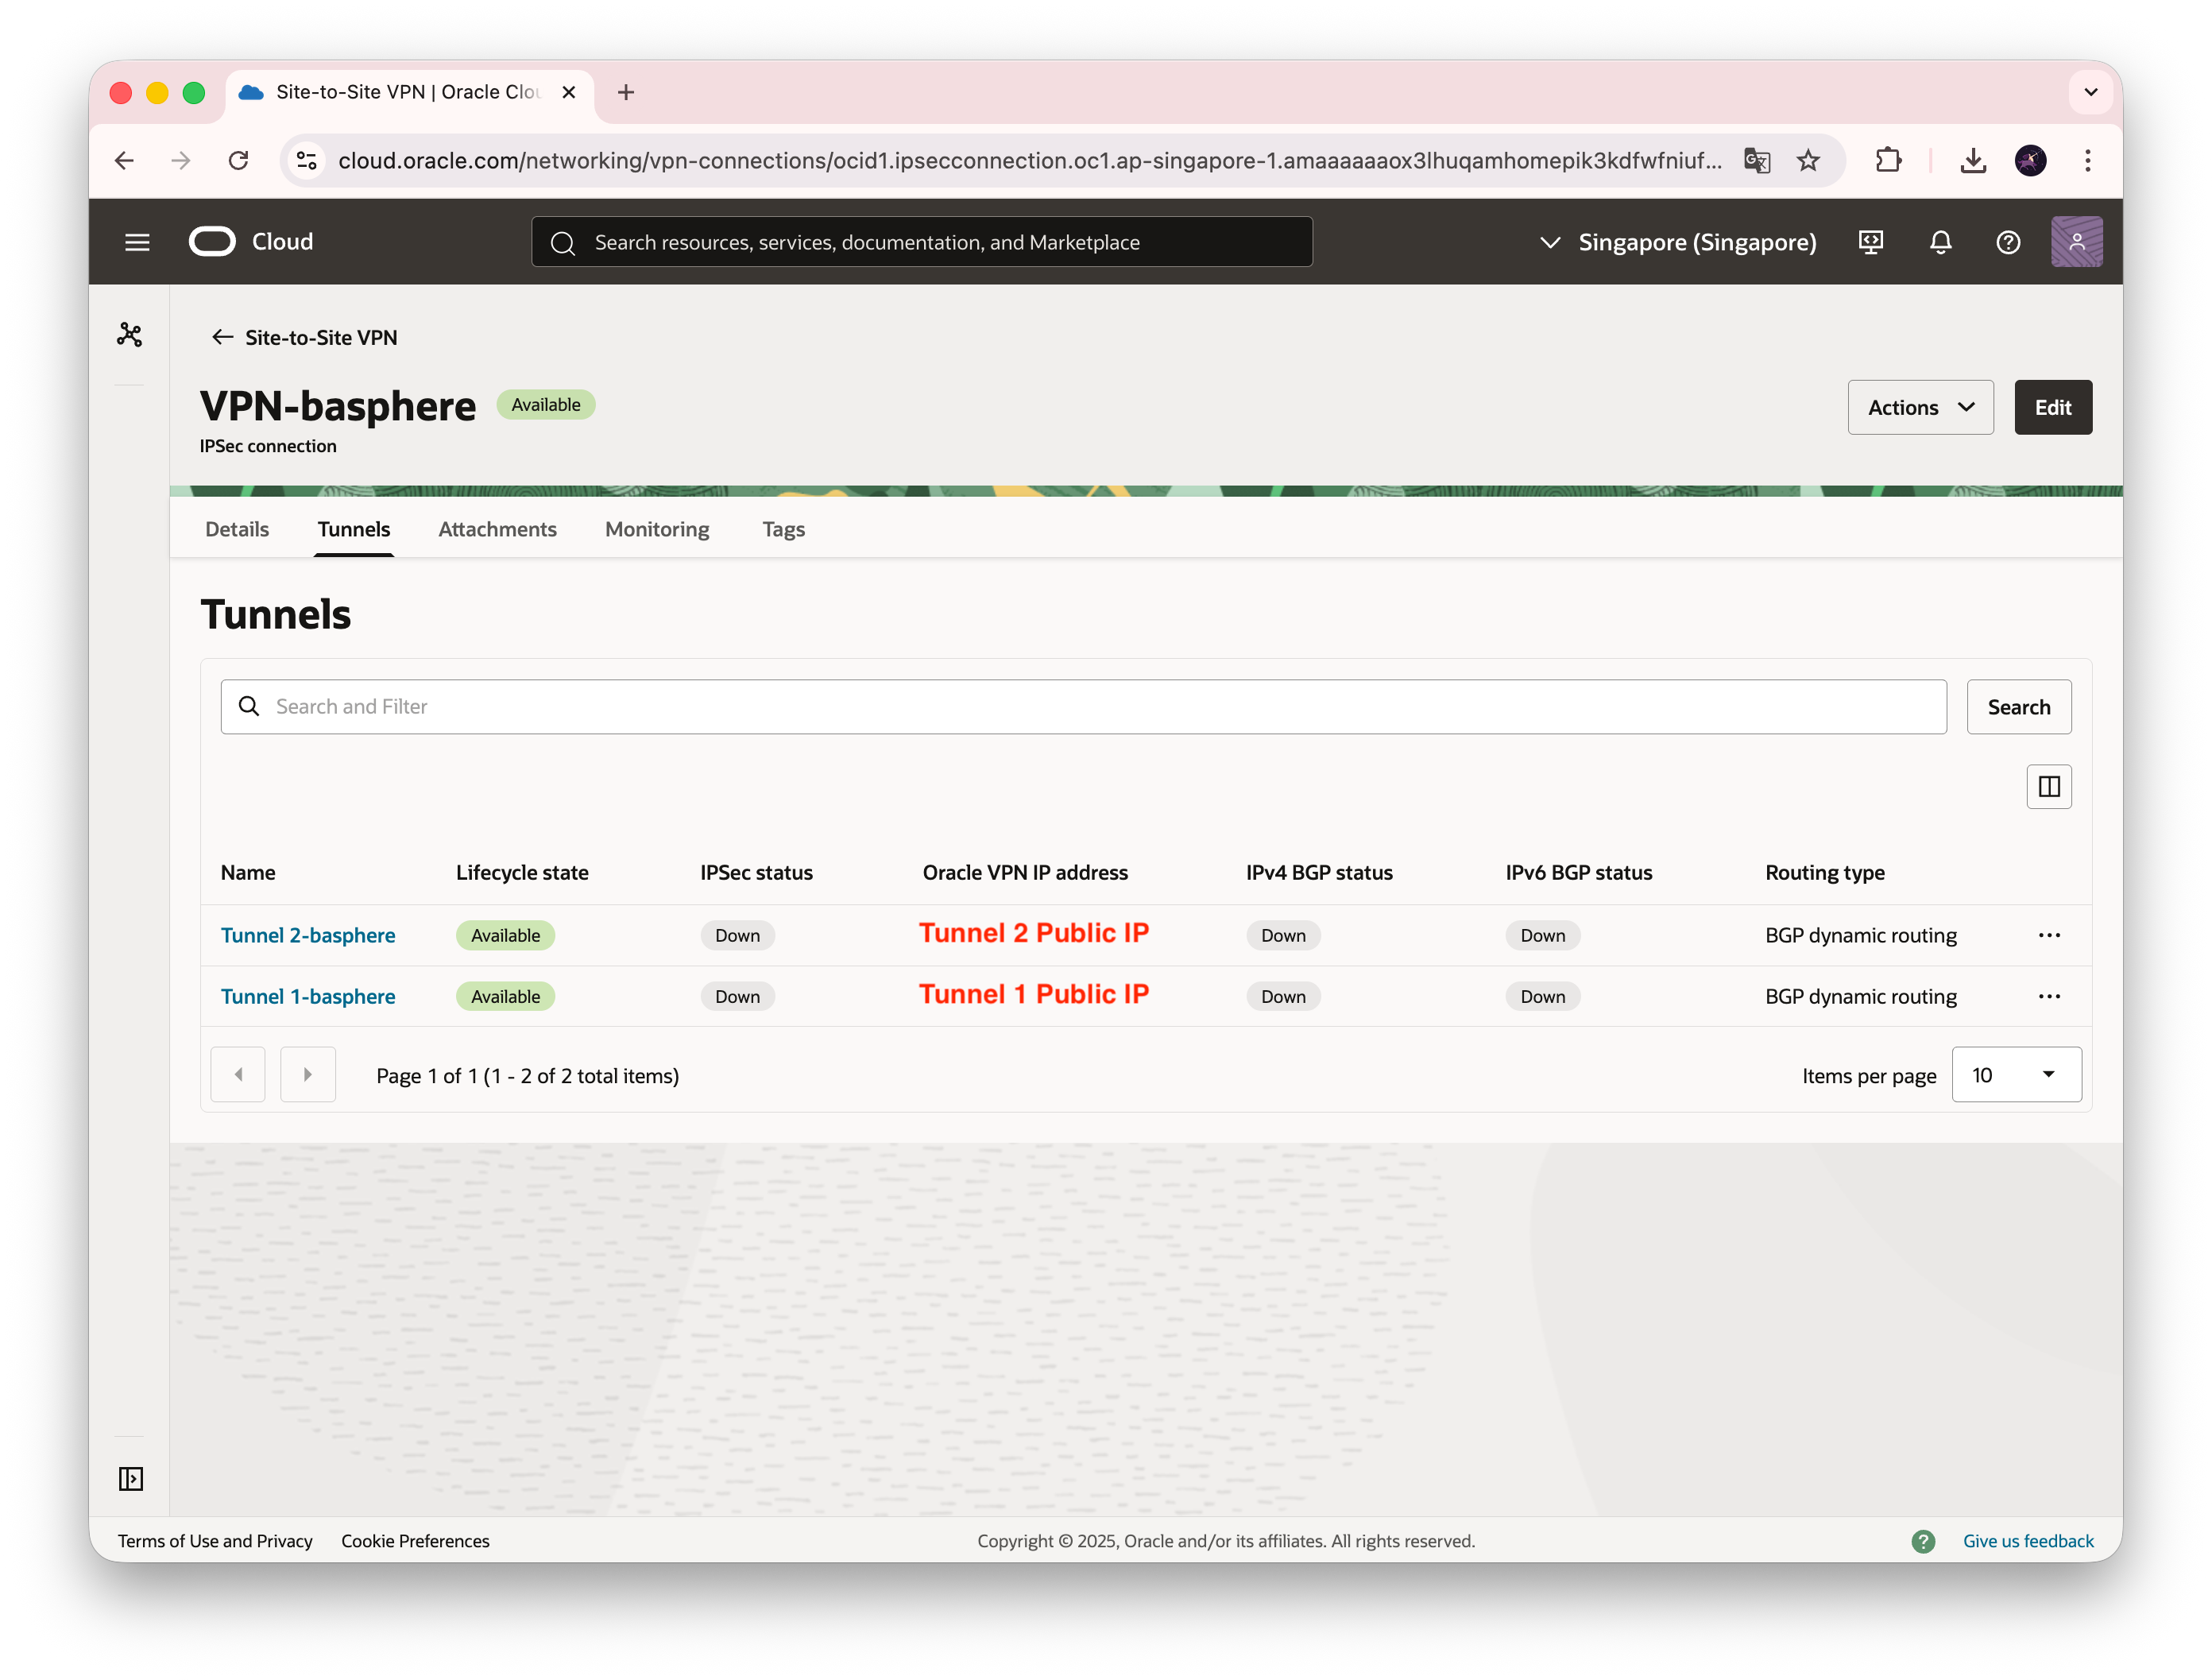Screen dimensions: 2212x1680
Task: Open actions menu for Tunnel 1-basphere row
Action: click(2049, 996)
